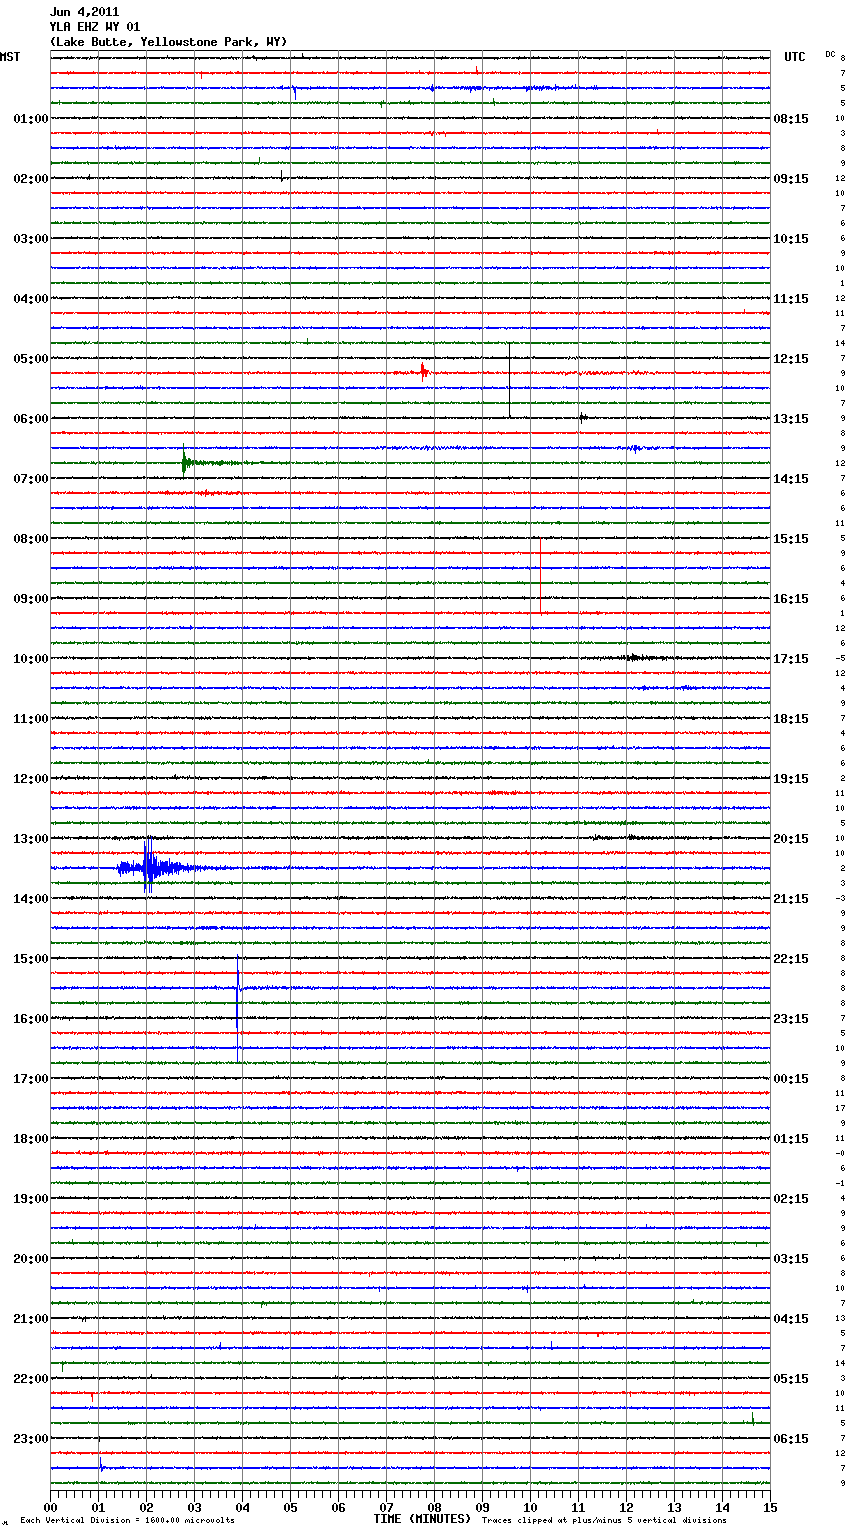Click the TIME (MINUTES) axis title
Image resolution: width=850 pixels, height=1534 pixels.
tap(422, 1519)
